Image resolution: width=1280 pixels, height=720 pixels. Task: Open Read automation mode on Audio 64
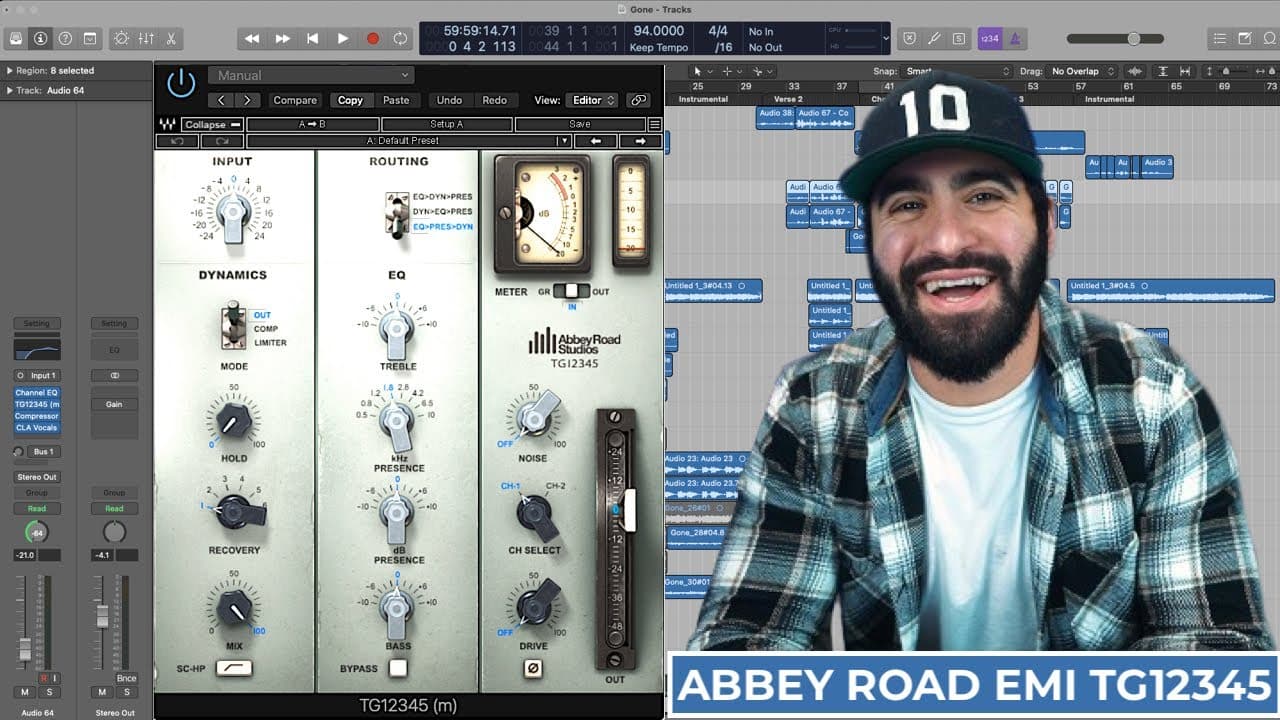pos(37,508)
